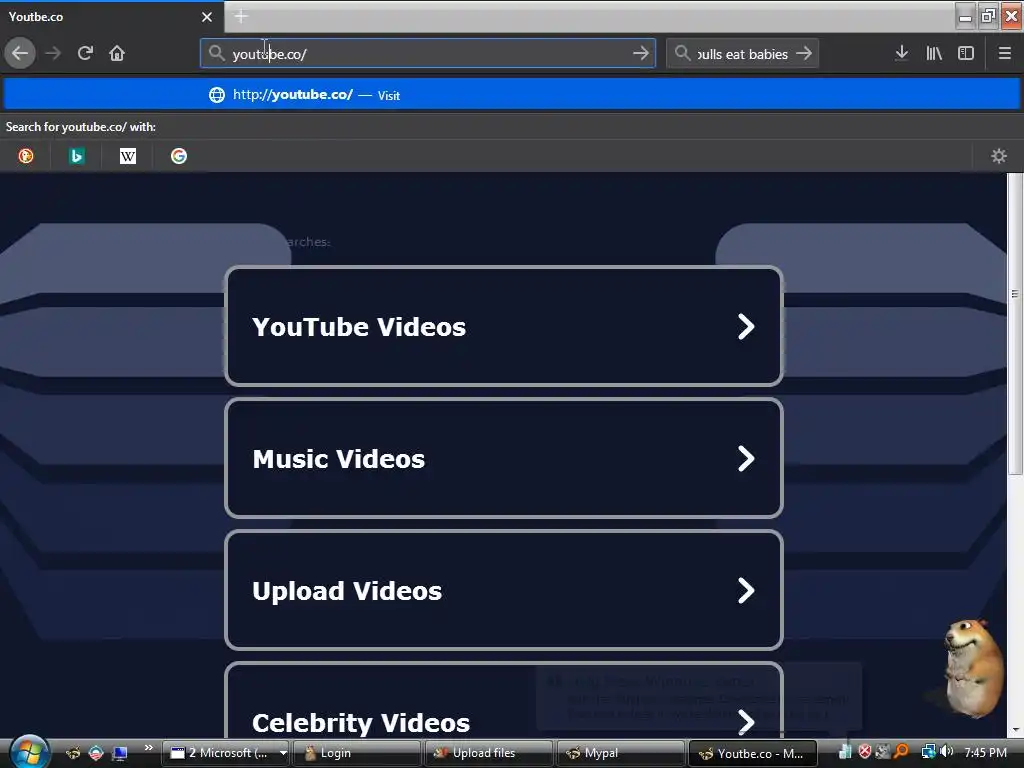Search with the Wikipedia engine icon
Image resolution: width=1024 pixels, height=768 pixels.
pos(128,156)
